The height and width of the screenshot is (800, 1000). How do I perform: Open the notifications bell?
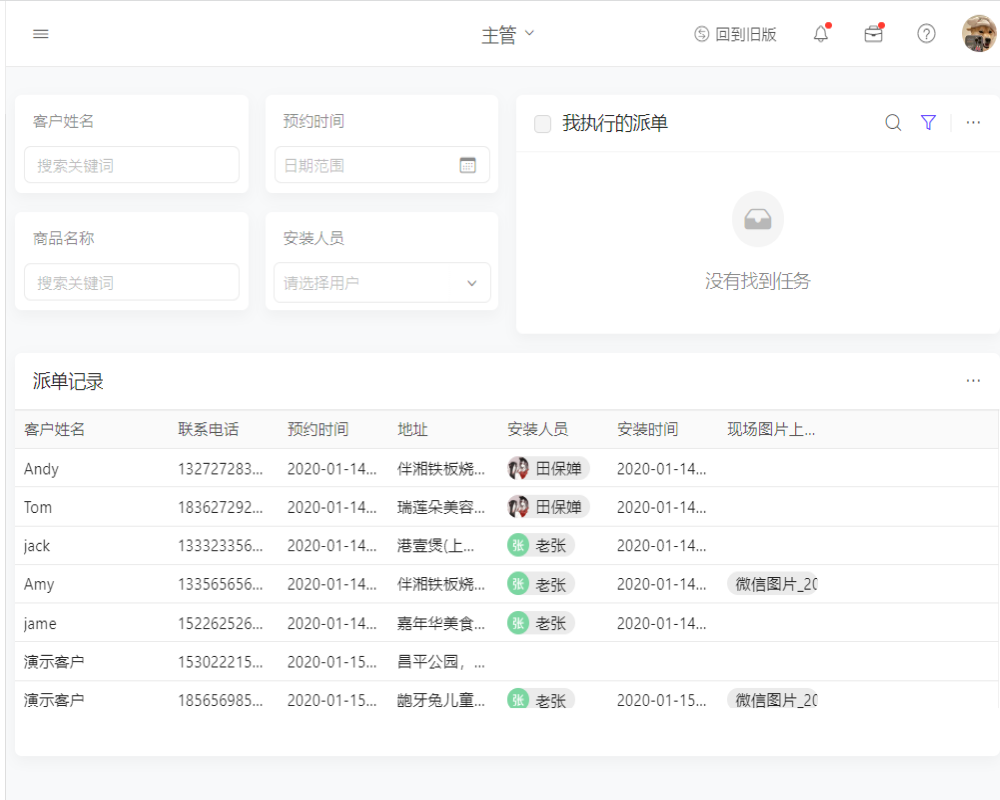click(x=820, y=33)
